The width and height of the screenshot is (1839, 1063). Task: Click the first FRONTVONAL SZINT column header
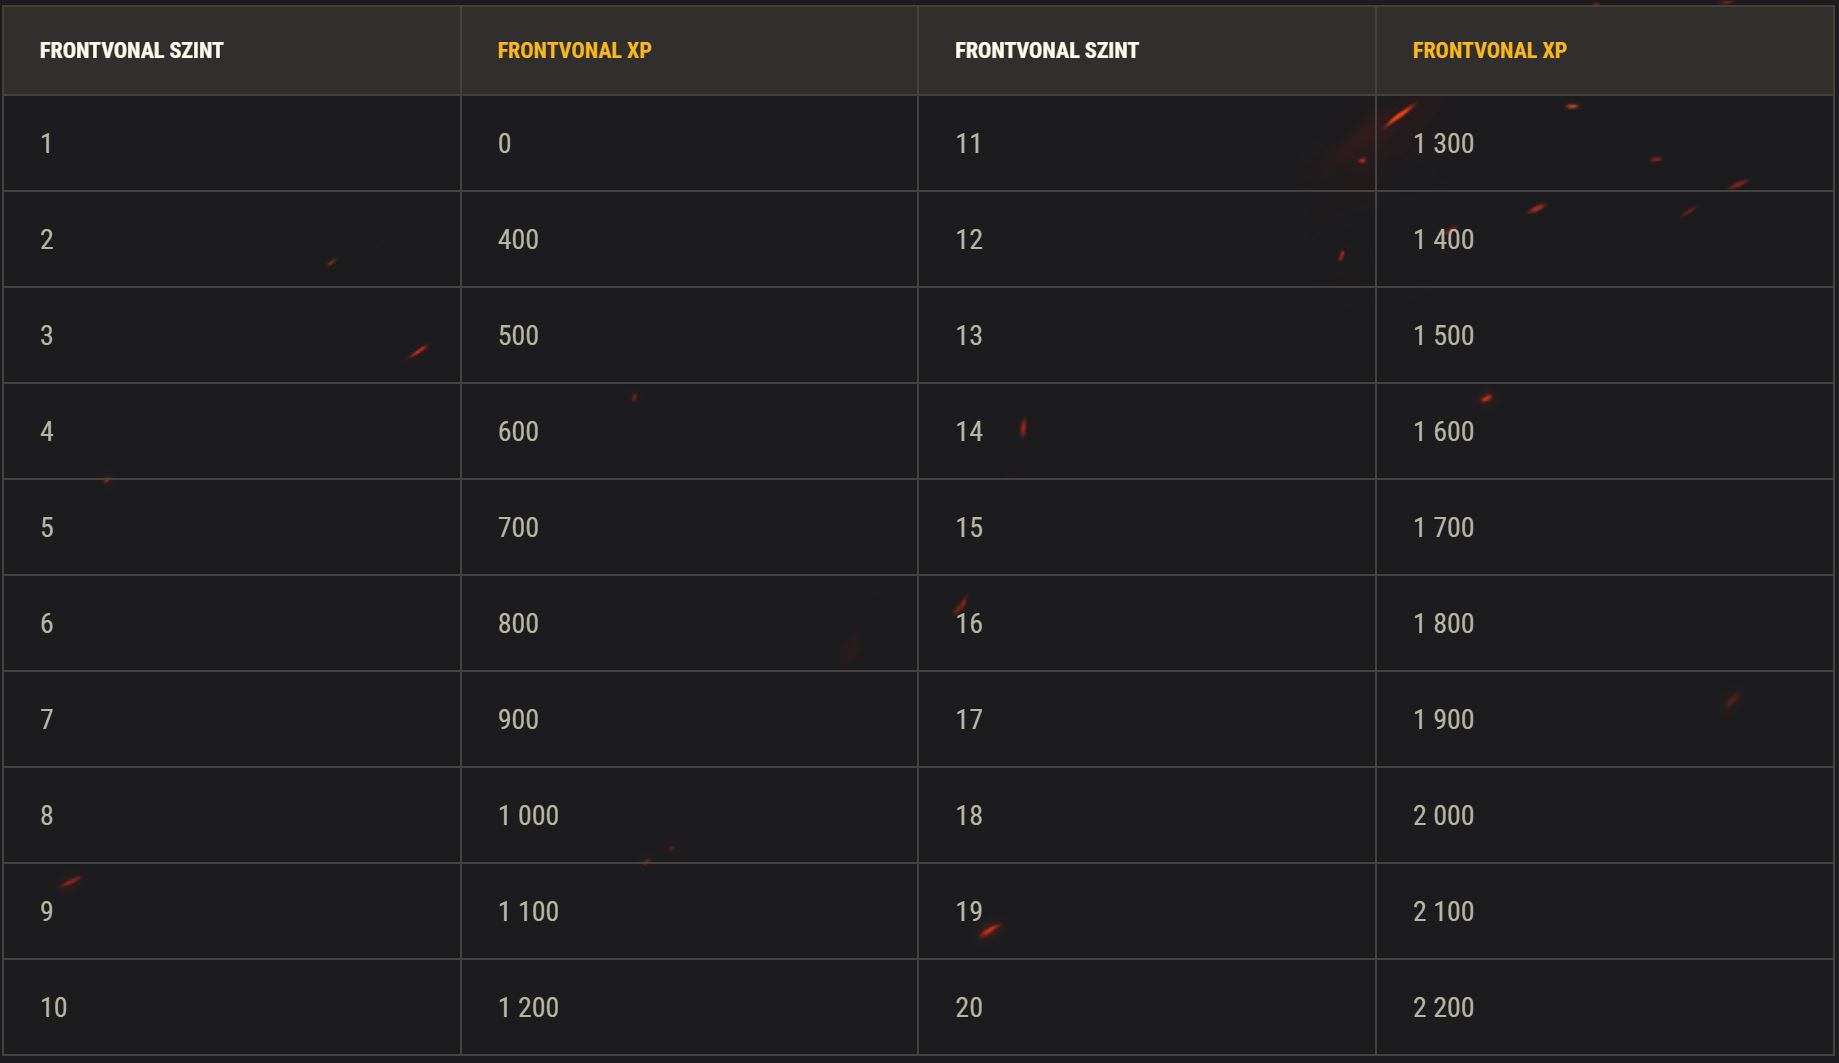coord(232,50)
